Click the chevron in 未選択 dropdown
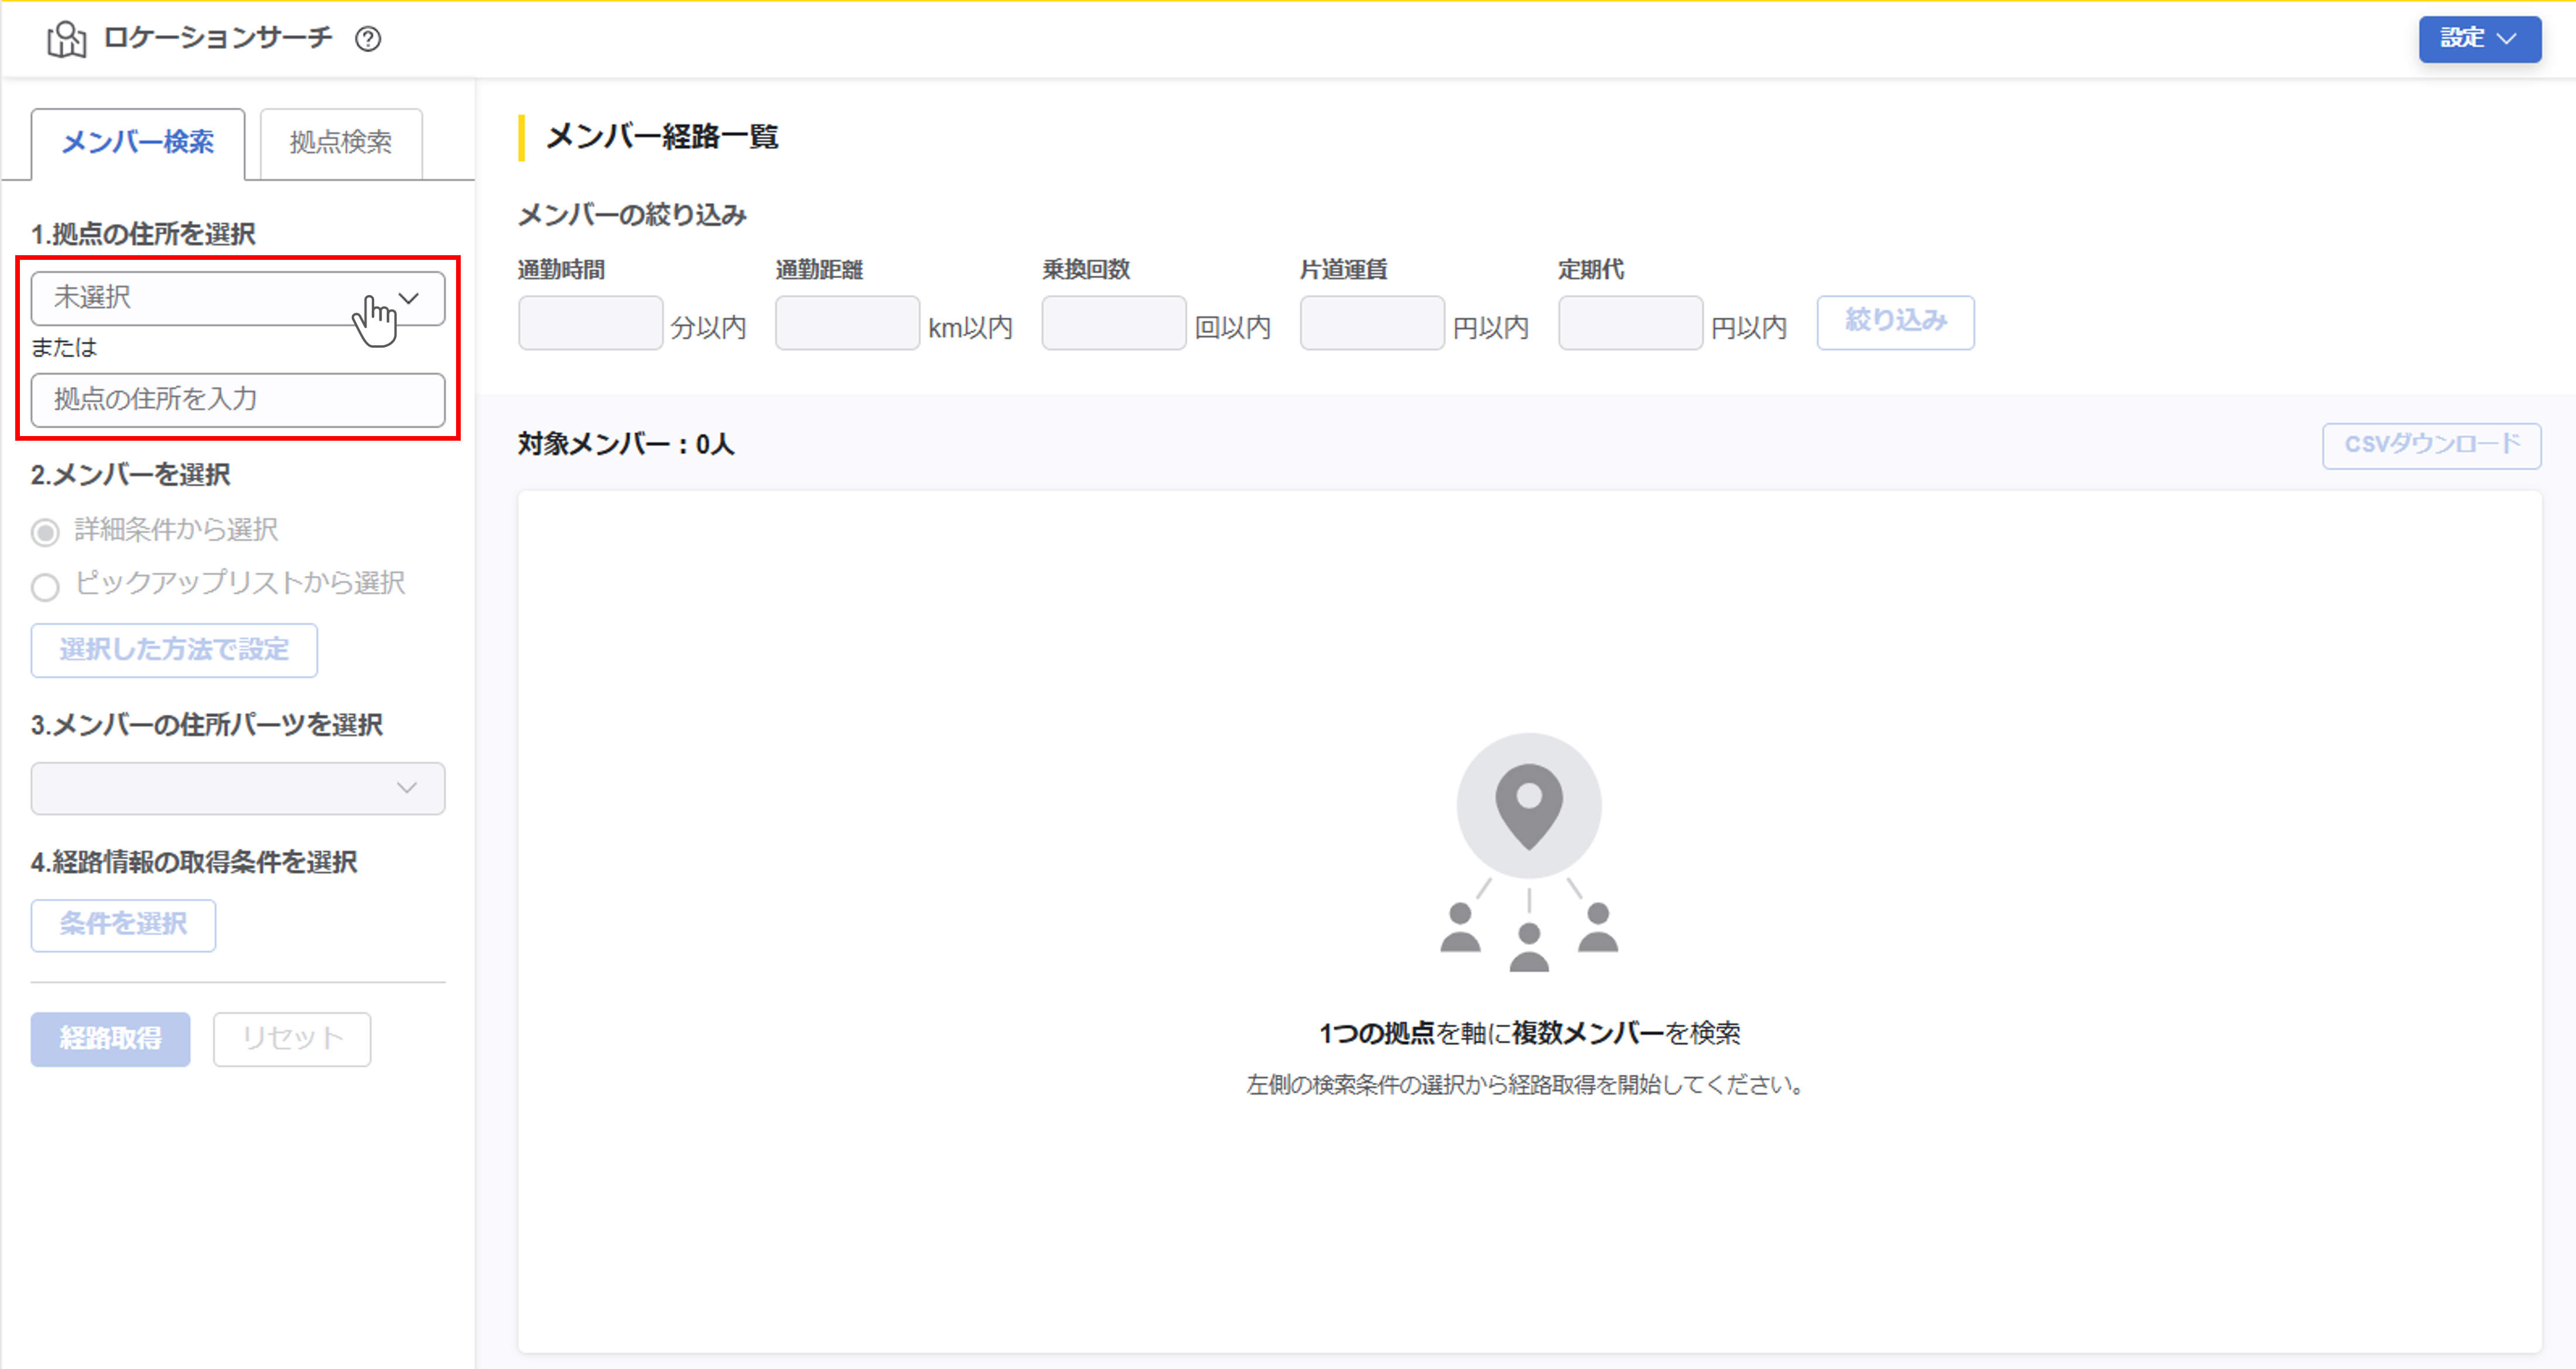Viewport: 2576px width, 1369px height. pos(409,298)
